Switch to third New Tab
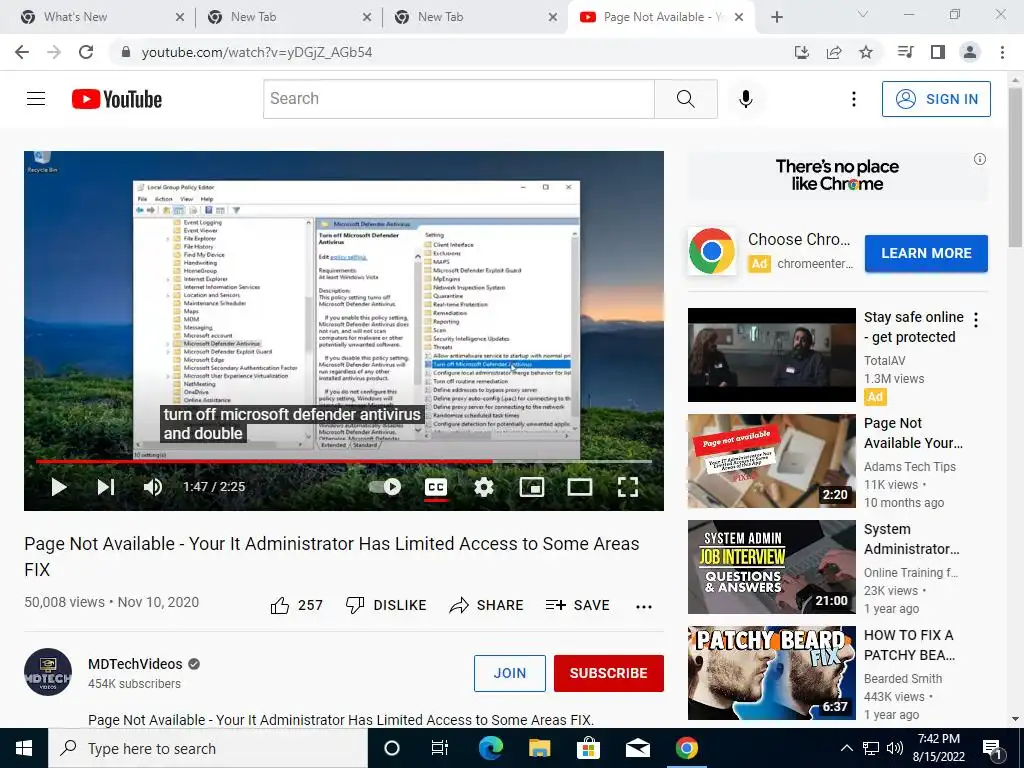The image size is (1024, 768). (475, 17)
